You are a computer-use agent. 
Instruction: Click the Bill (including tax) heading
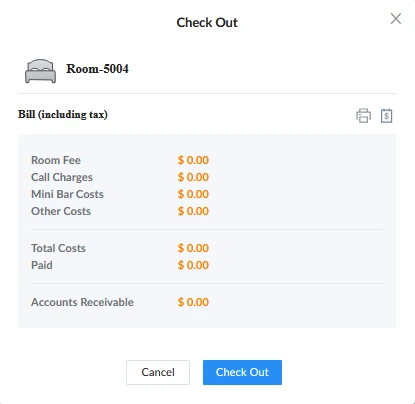point(63,114)
